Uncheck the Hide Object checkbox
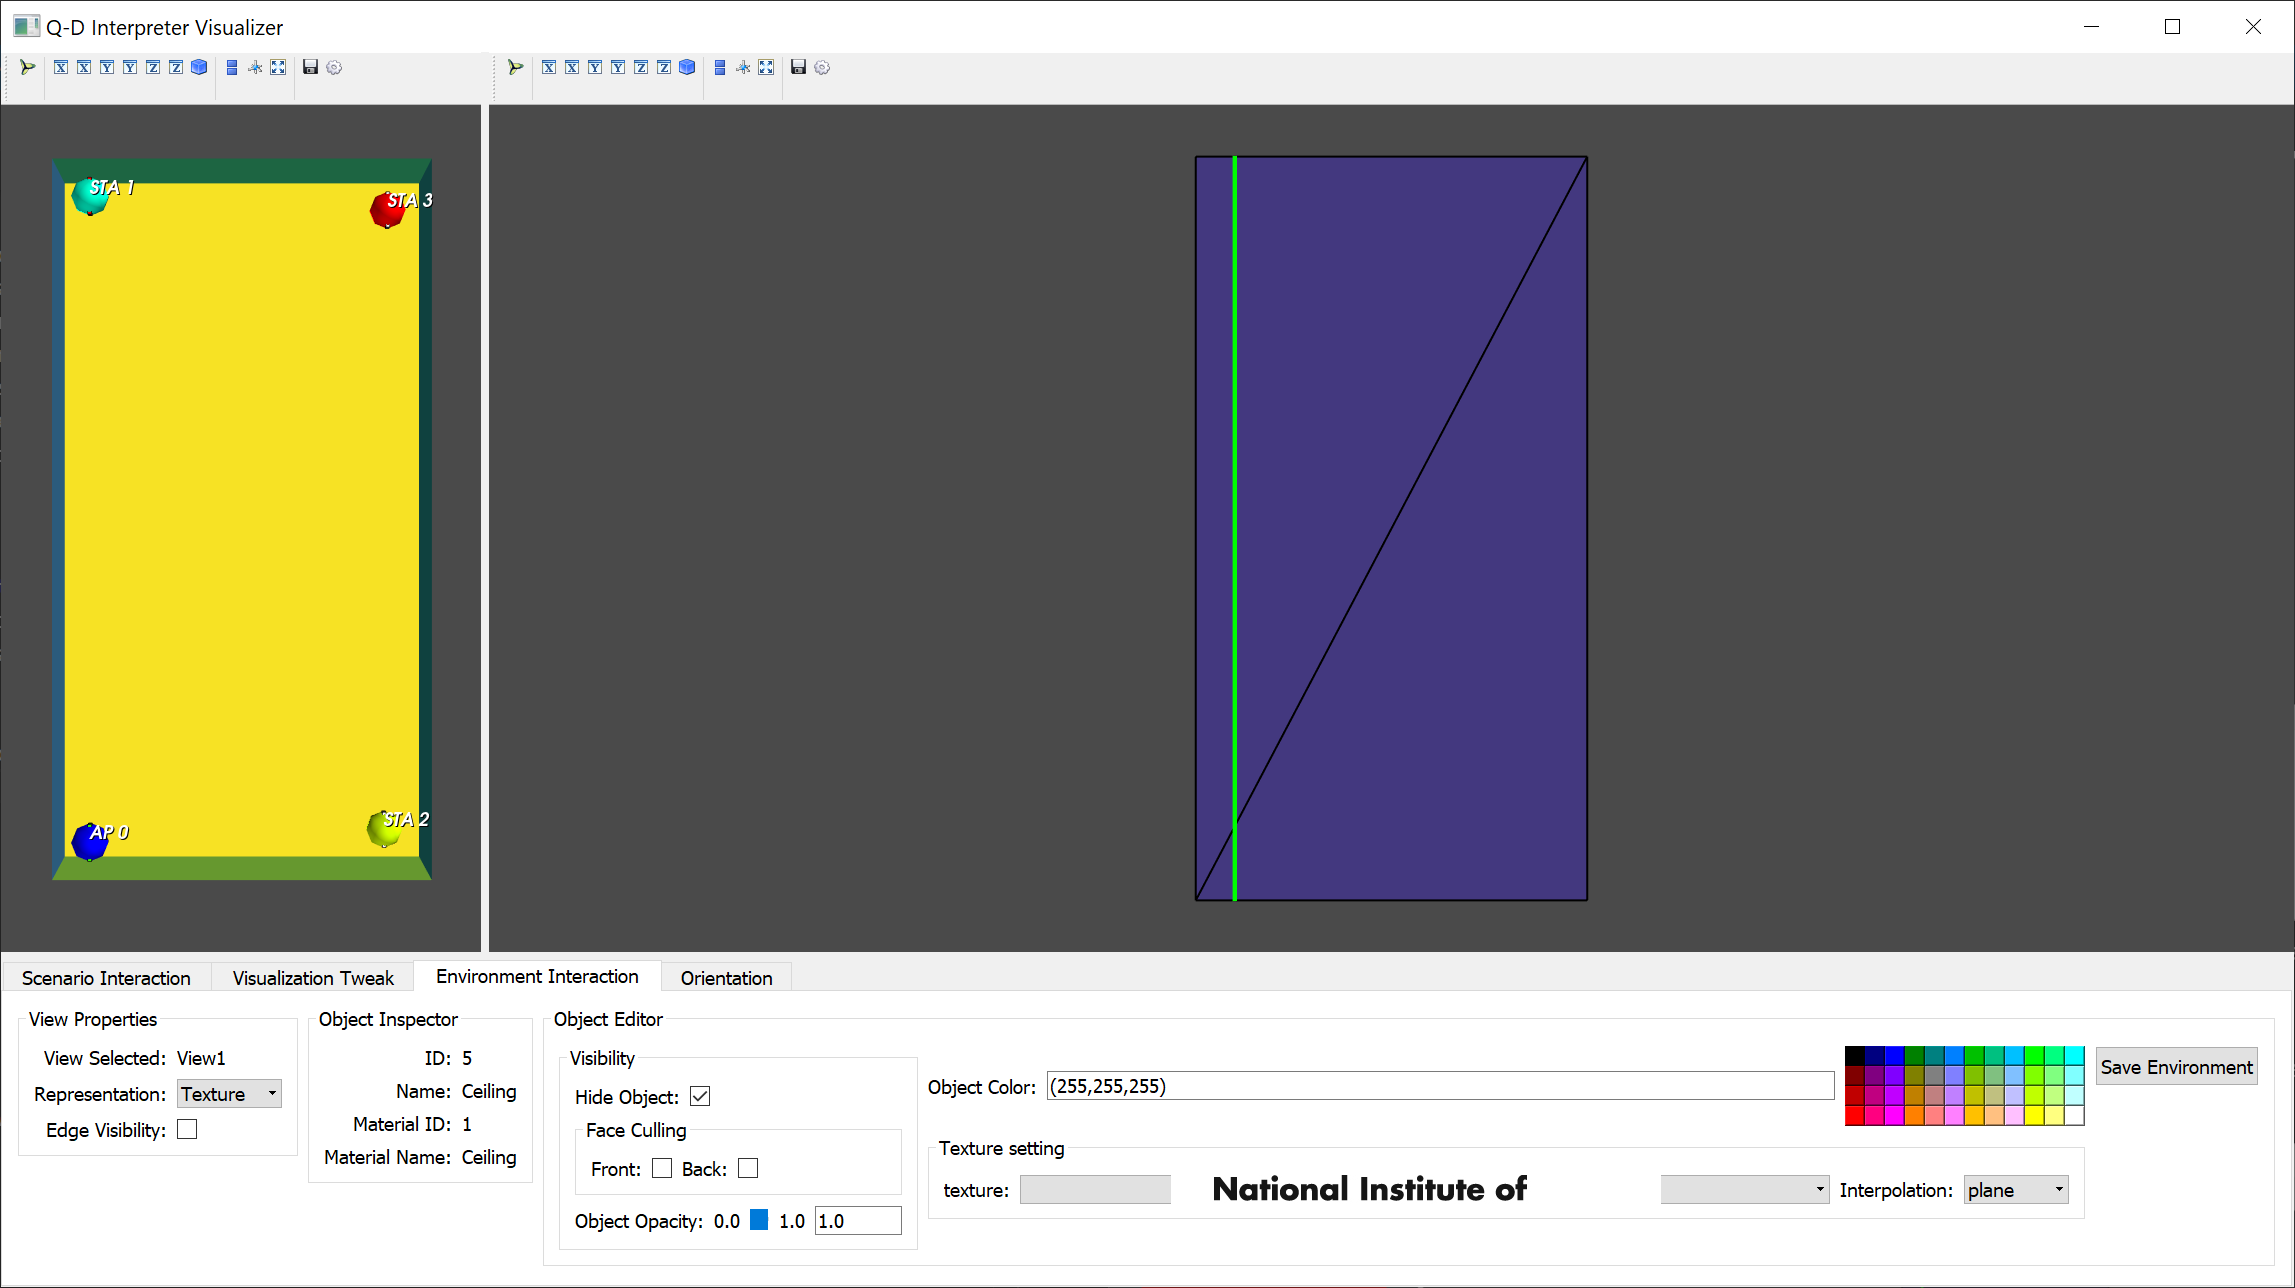The height and width of the screenshot is (1288, 2295). click(700, 1096)
